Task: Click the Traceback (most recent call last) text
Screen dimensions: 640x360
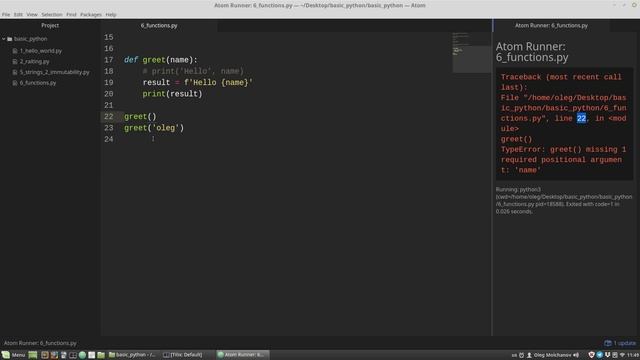Action: point(561,82)
